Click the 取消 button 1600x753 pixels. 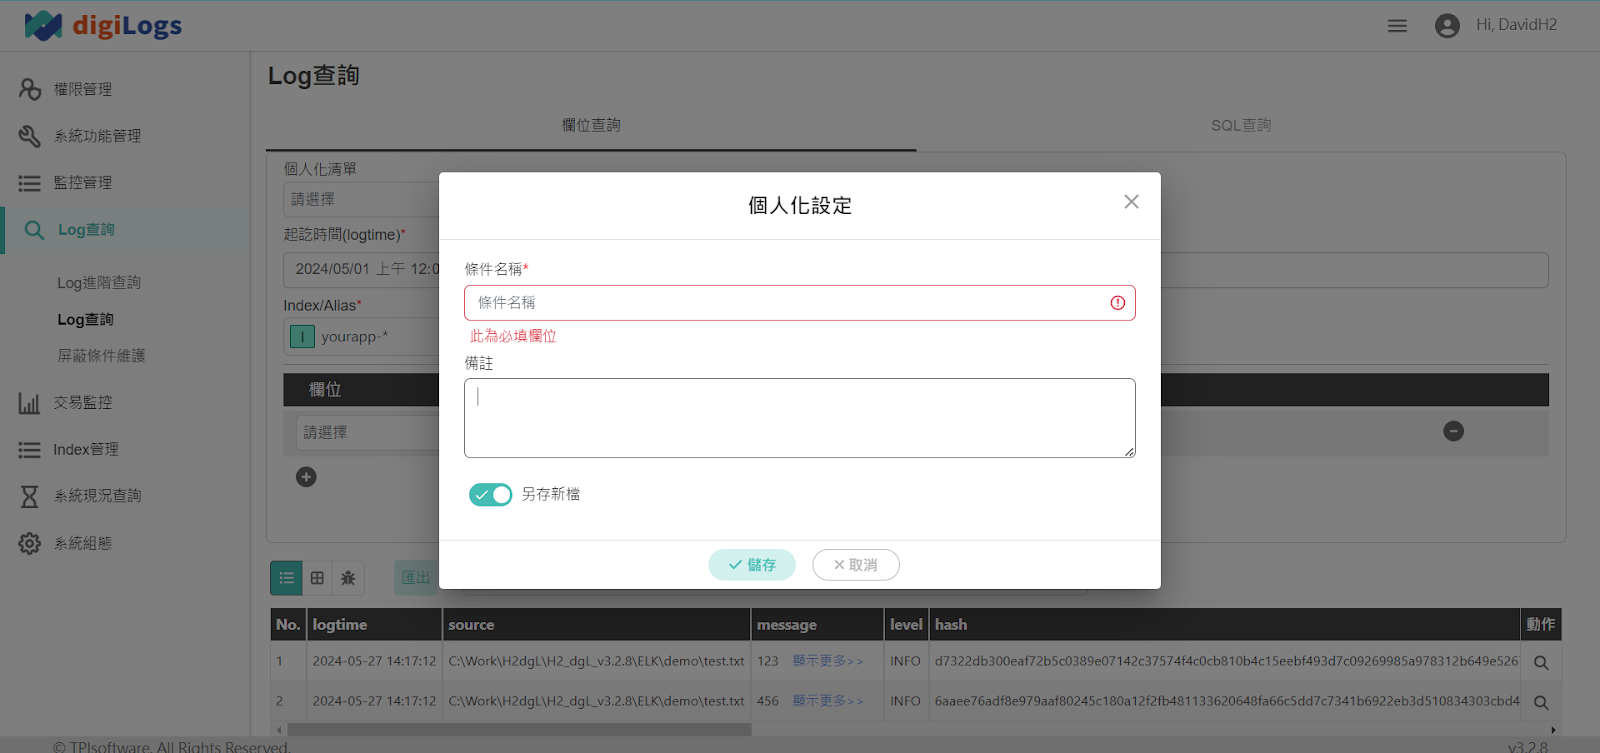coord(856,565)
